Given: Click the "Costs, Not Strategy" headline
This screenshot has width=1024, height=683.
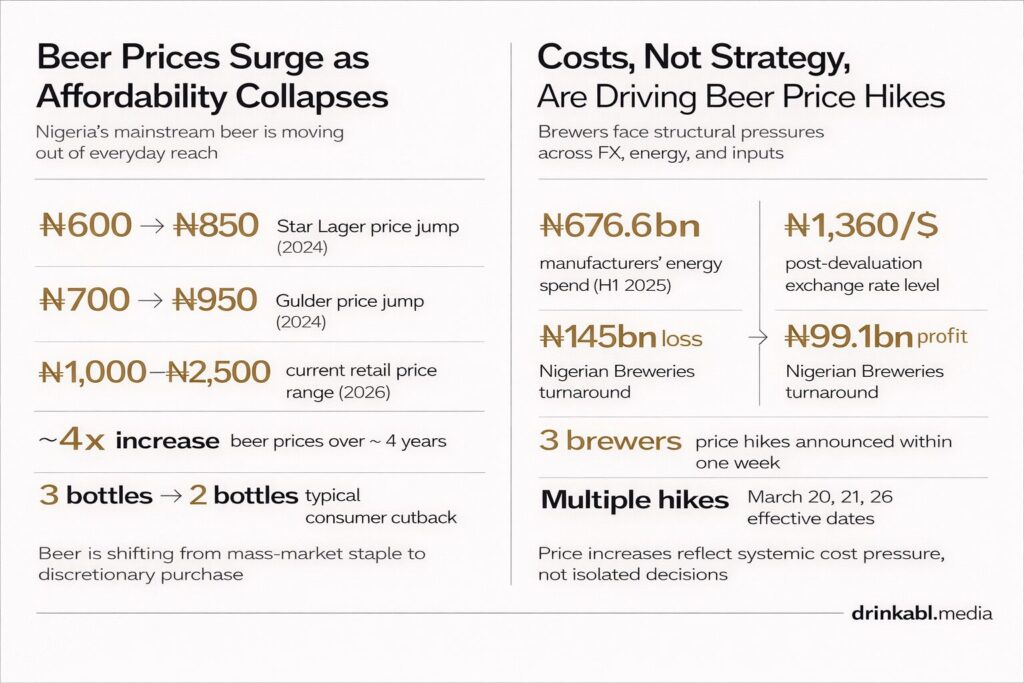Looking at the screenshot, I should (x=692, y=57).
